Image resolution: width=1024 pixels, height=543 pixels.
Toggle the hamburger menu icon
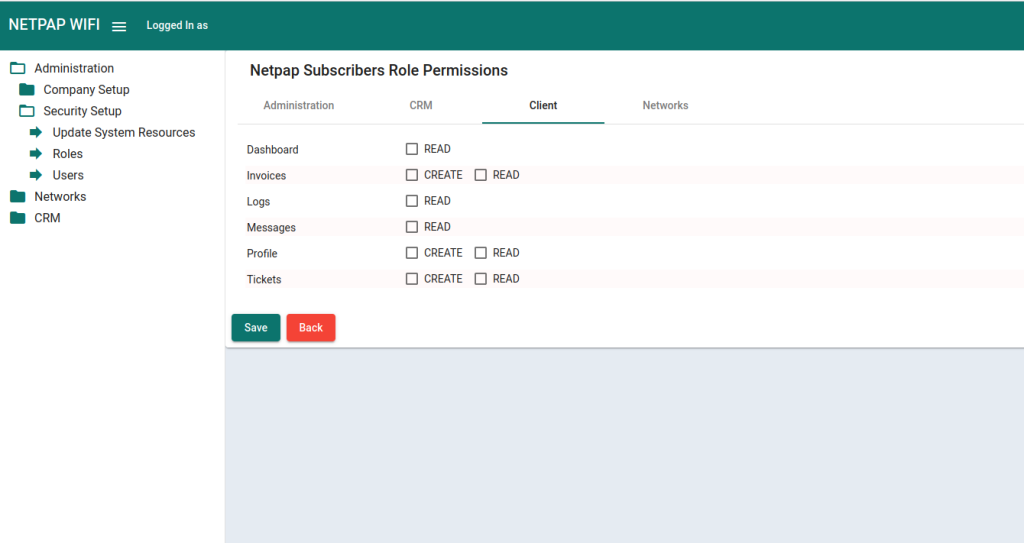119,26
